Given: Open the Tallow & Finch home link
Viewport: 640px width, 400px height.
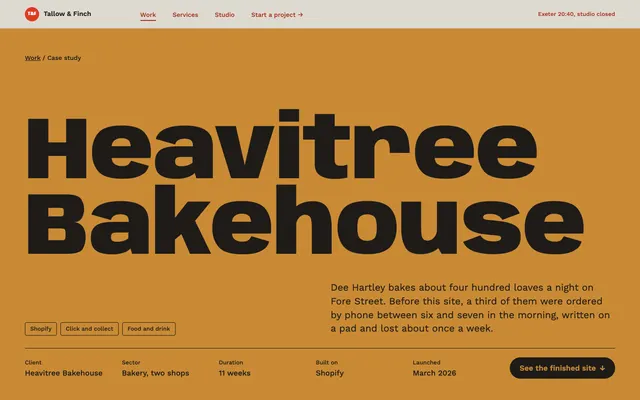Looking at the screenshot, I should coord(58,14).
